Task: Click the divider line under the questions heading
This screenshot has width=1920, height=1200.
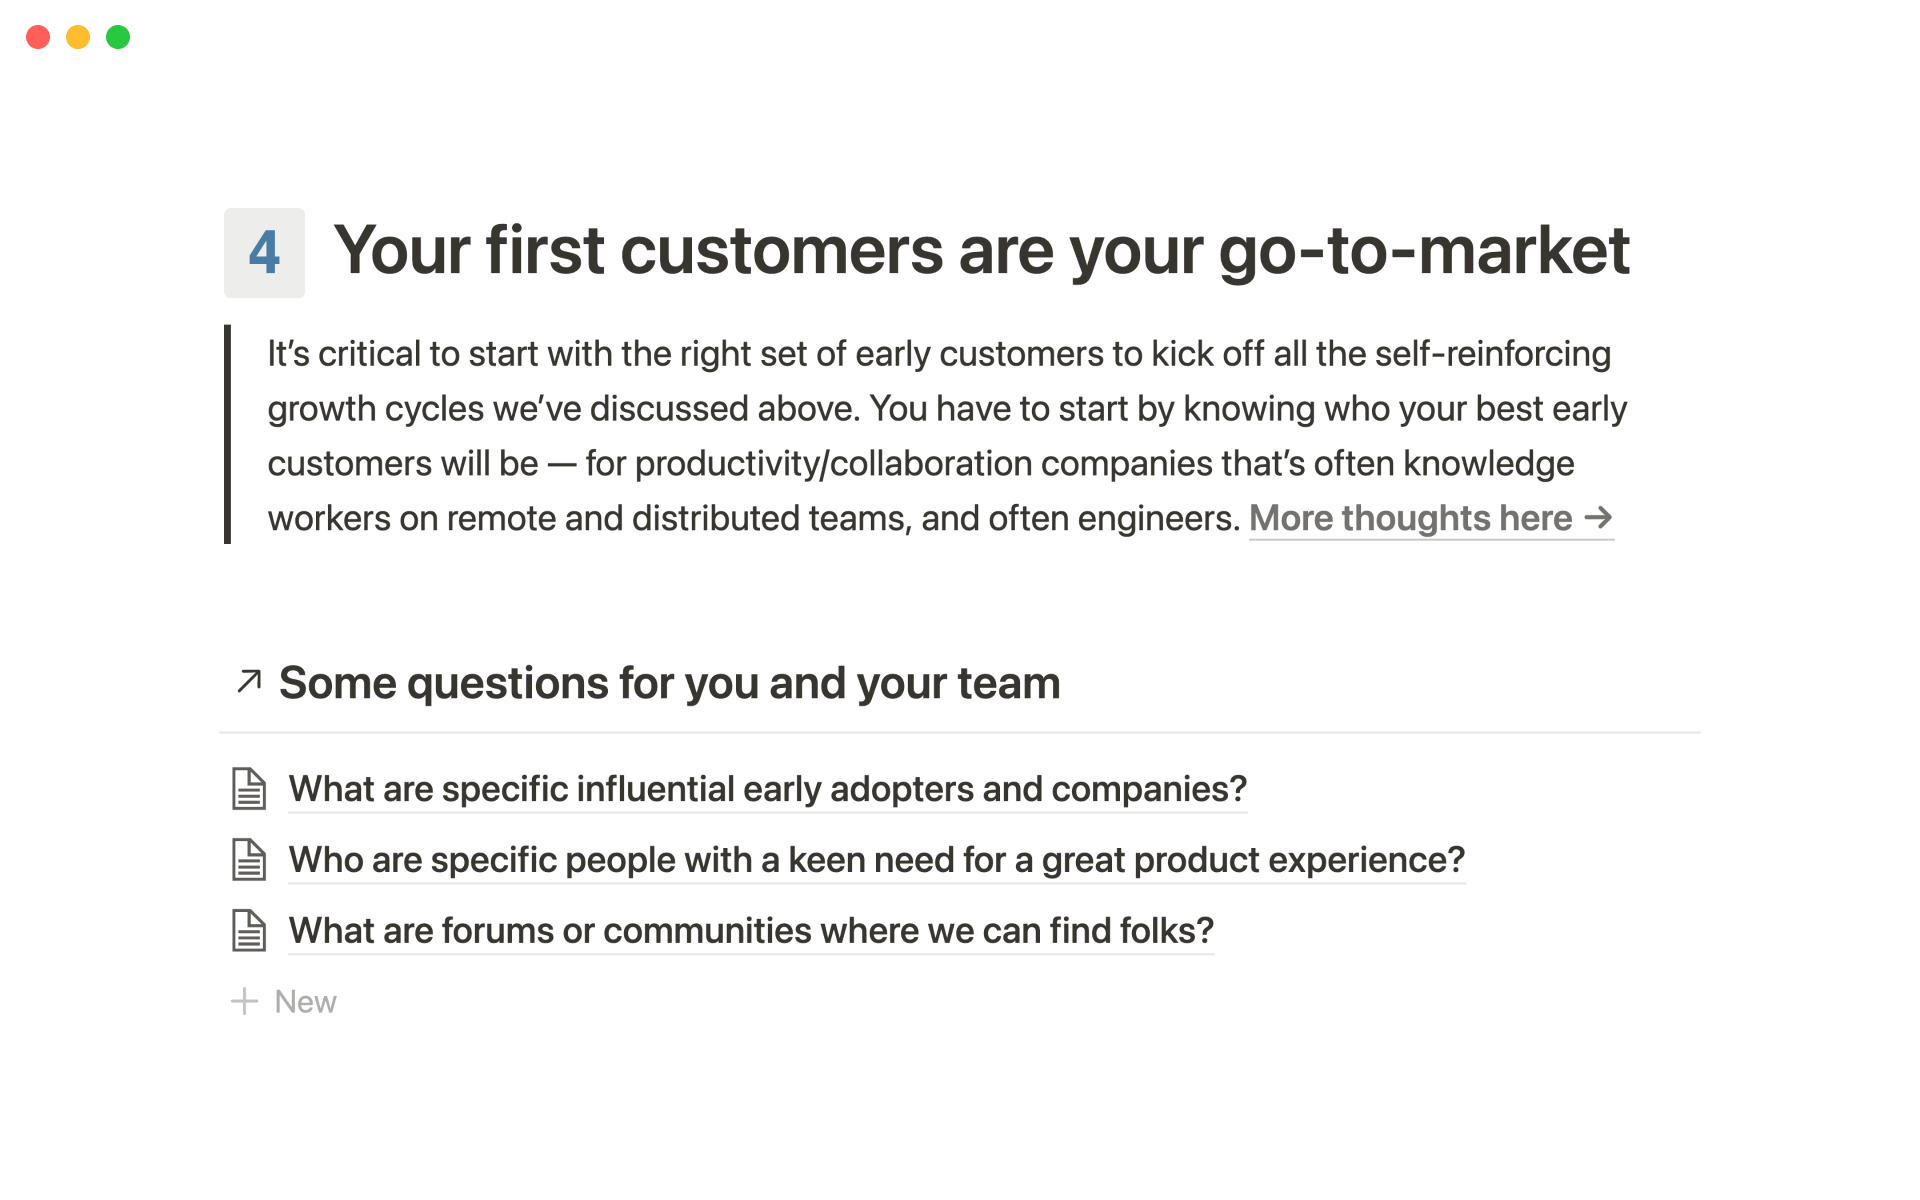Action: [960, 733]
